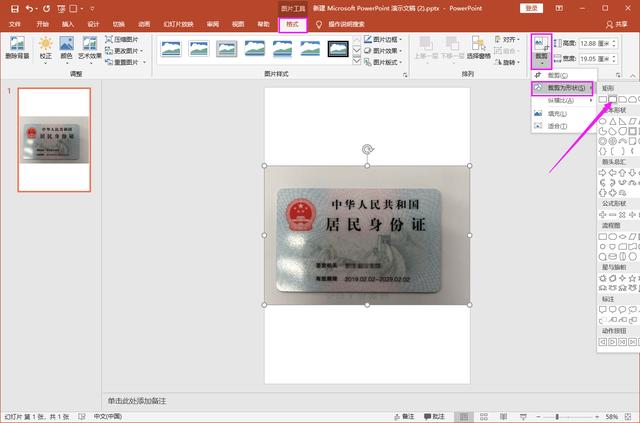Select the Picture Tools Format (格式) tab
This screenshot has width=640, height=423.
point(292,24)
